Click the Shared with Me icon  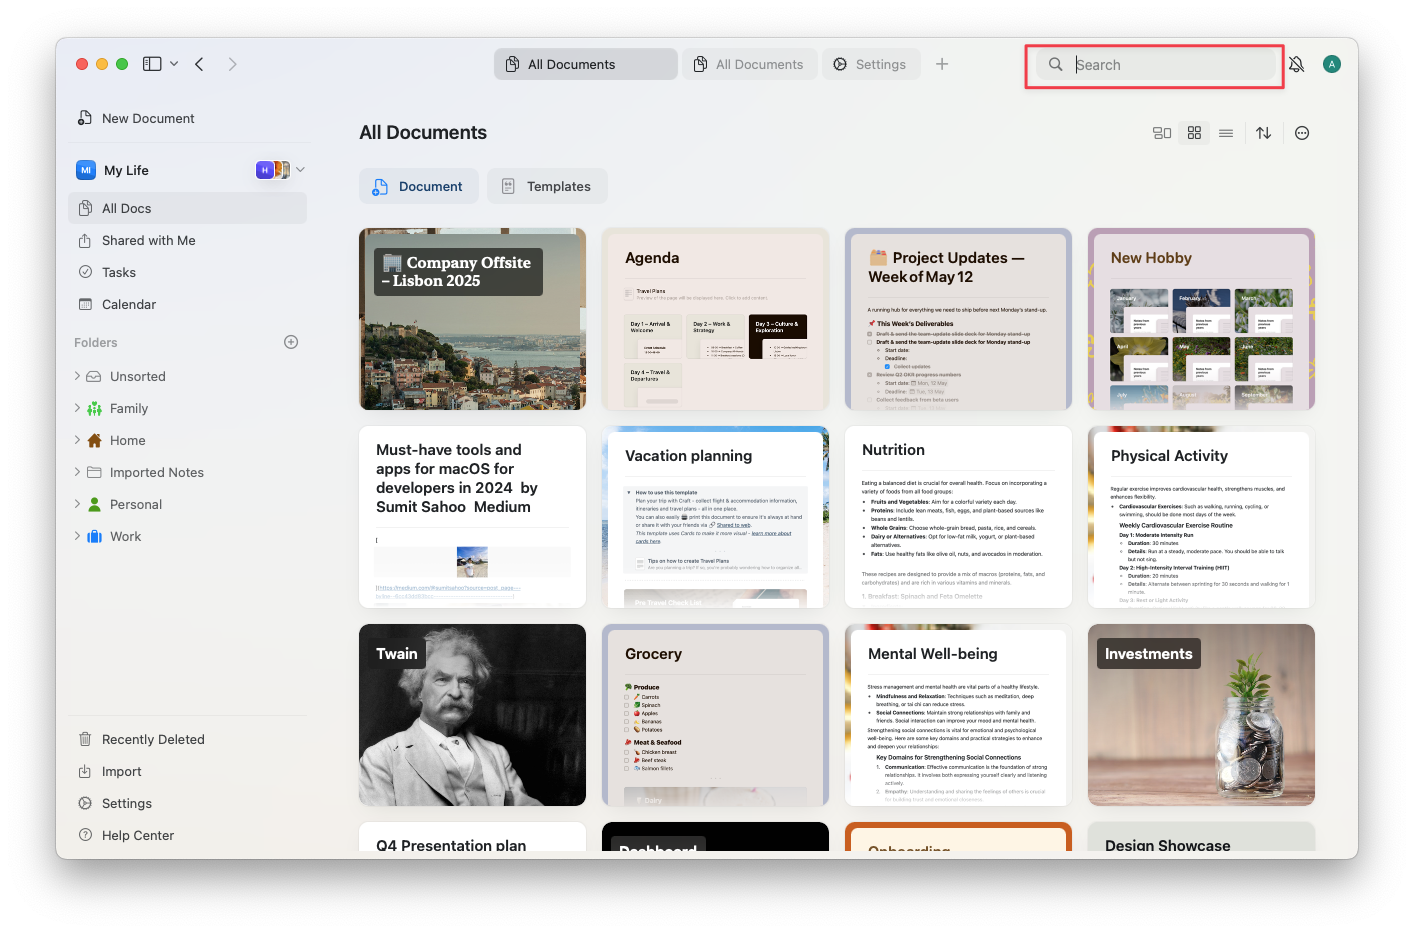pyautogui.click(x=85, y=240)
